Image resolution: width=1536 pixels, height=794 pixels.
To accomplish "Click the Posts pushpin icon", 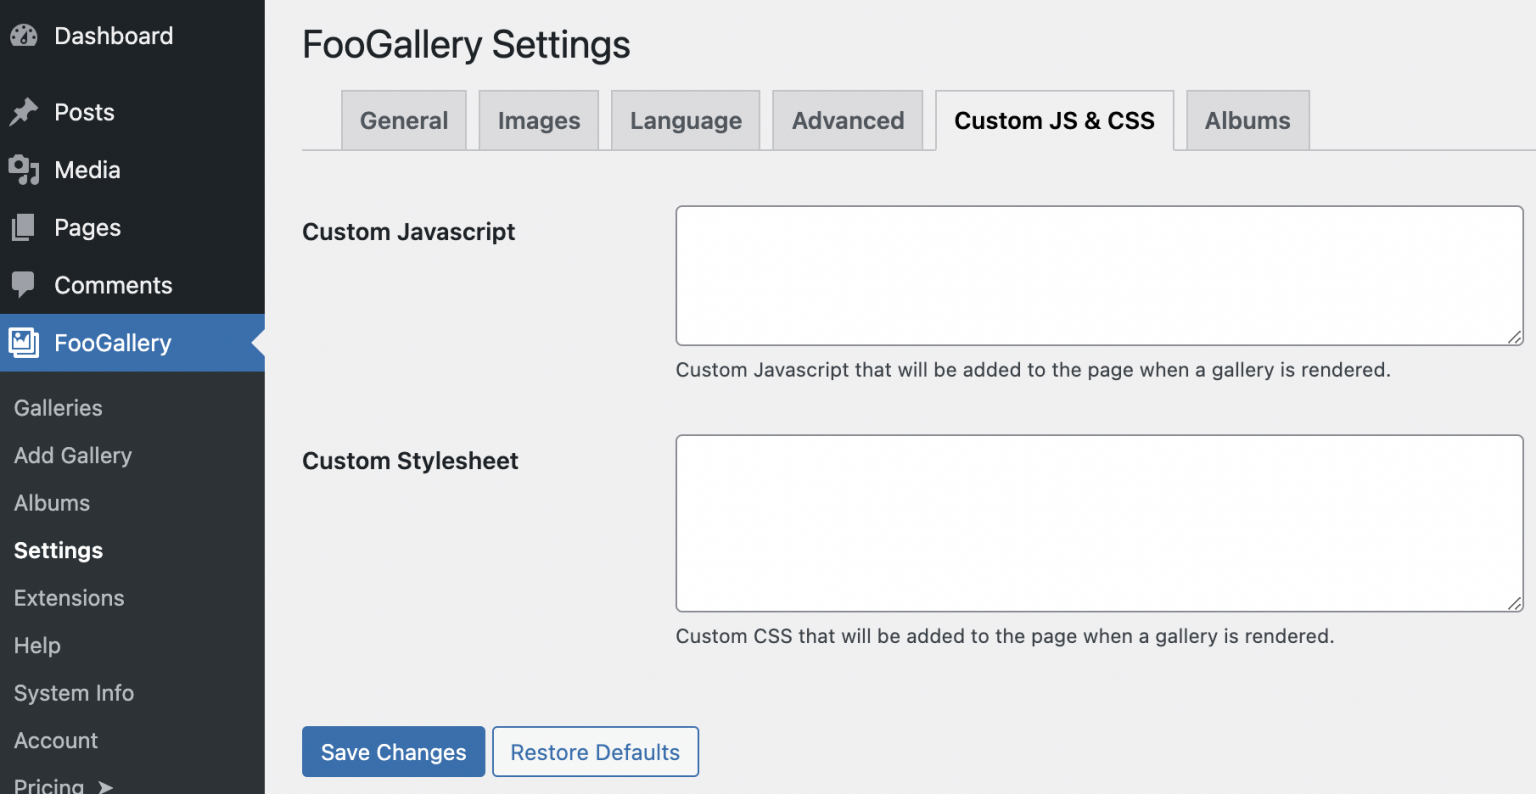I will point(24,112).
